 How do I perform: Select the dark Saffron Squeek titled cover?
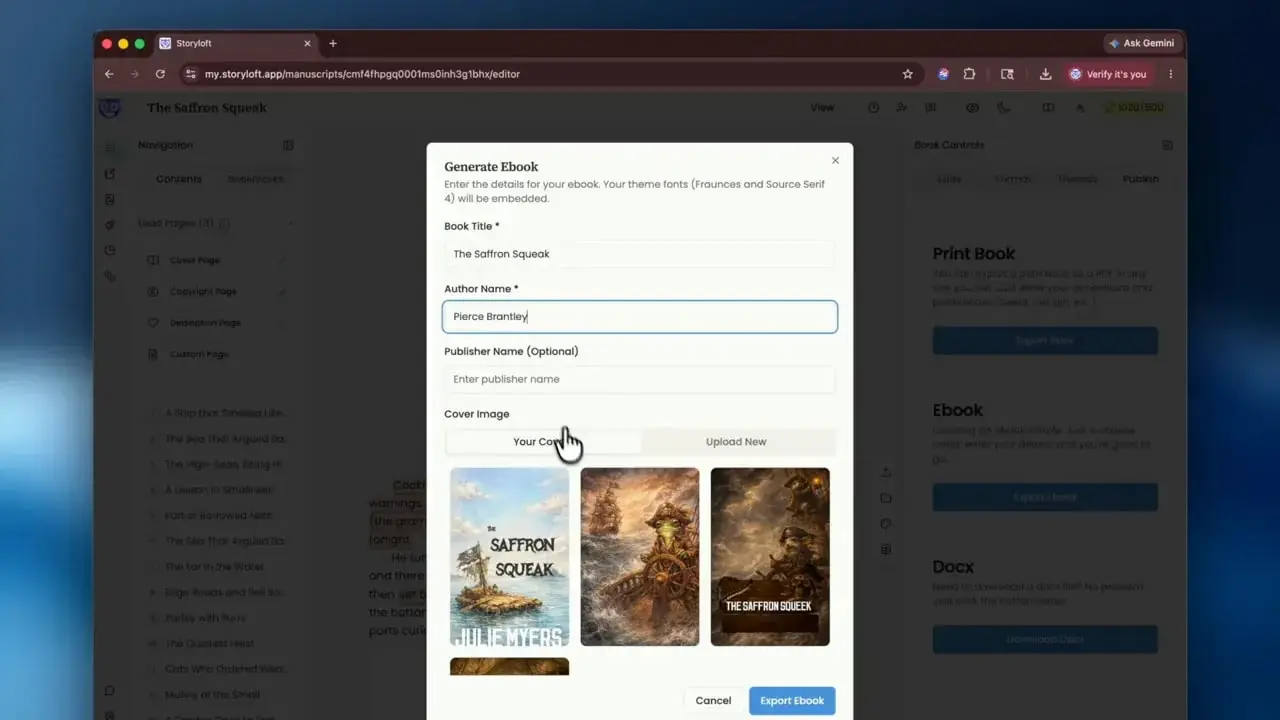(x=770, y=557)
